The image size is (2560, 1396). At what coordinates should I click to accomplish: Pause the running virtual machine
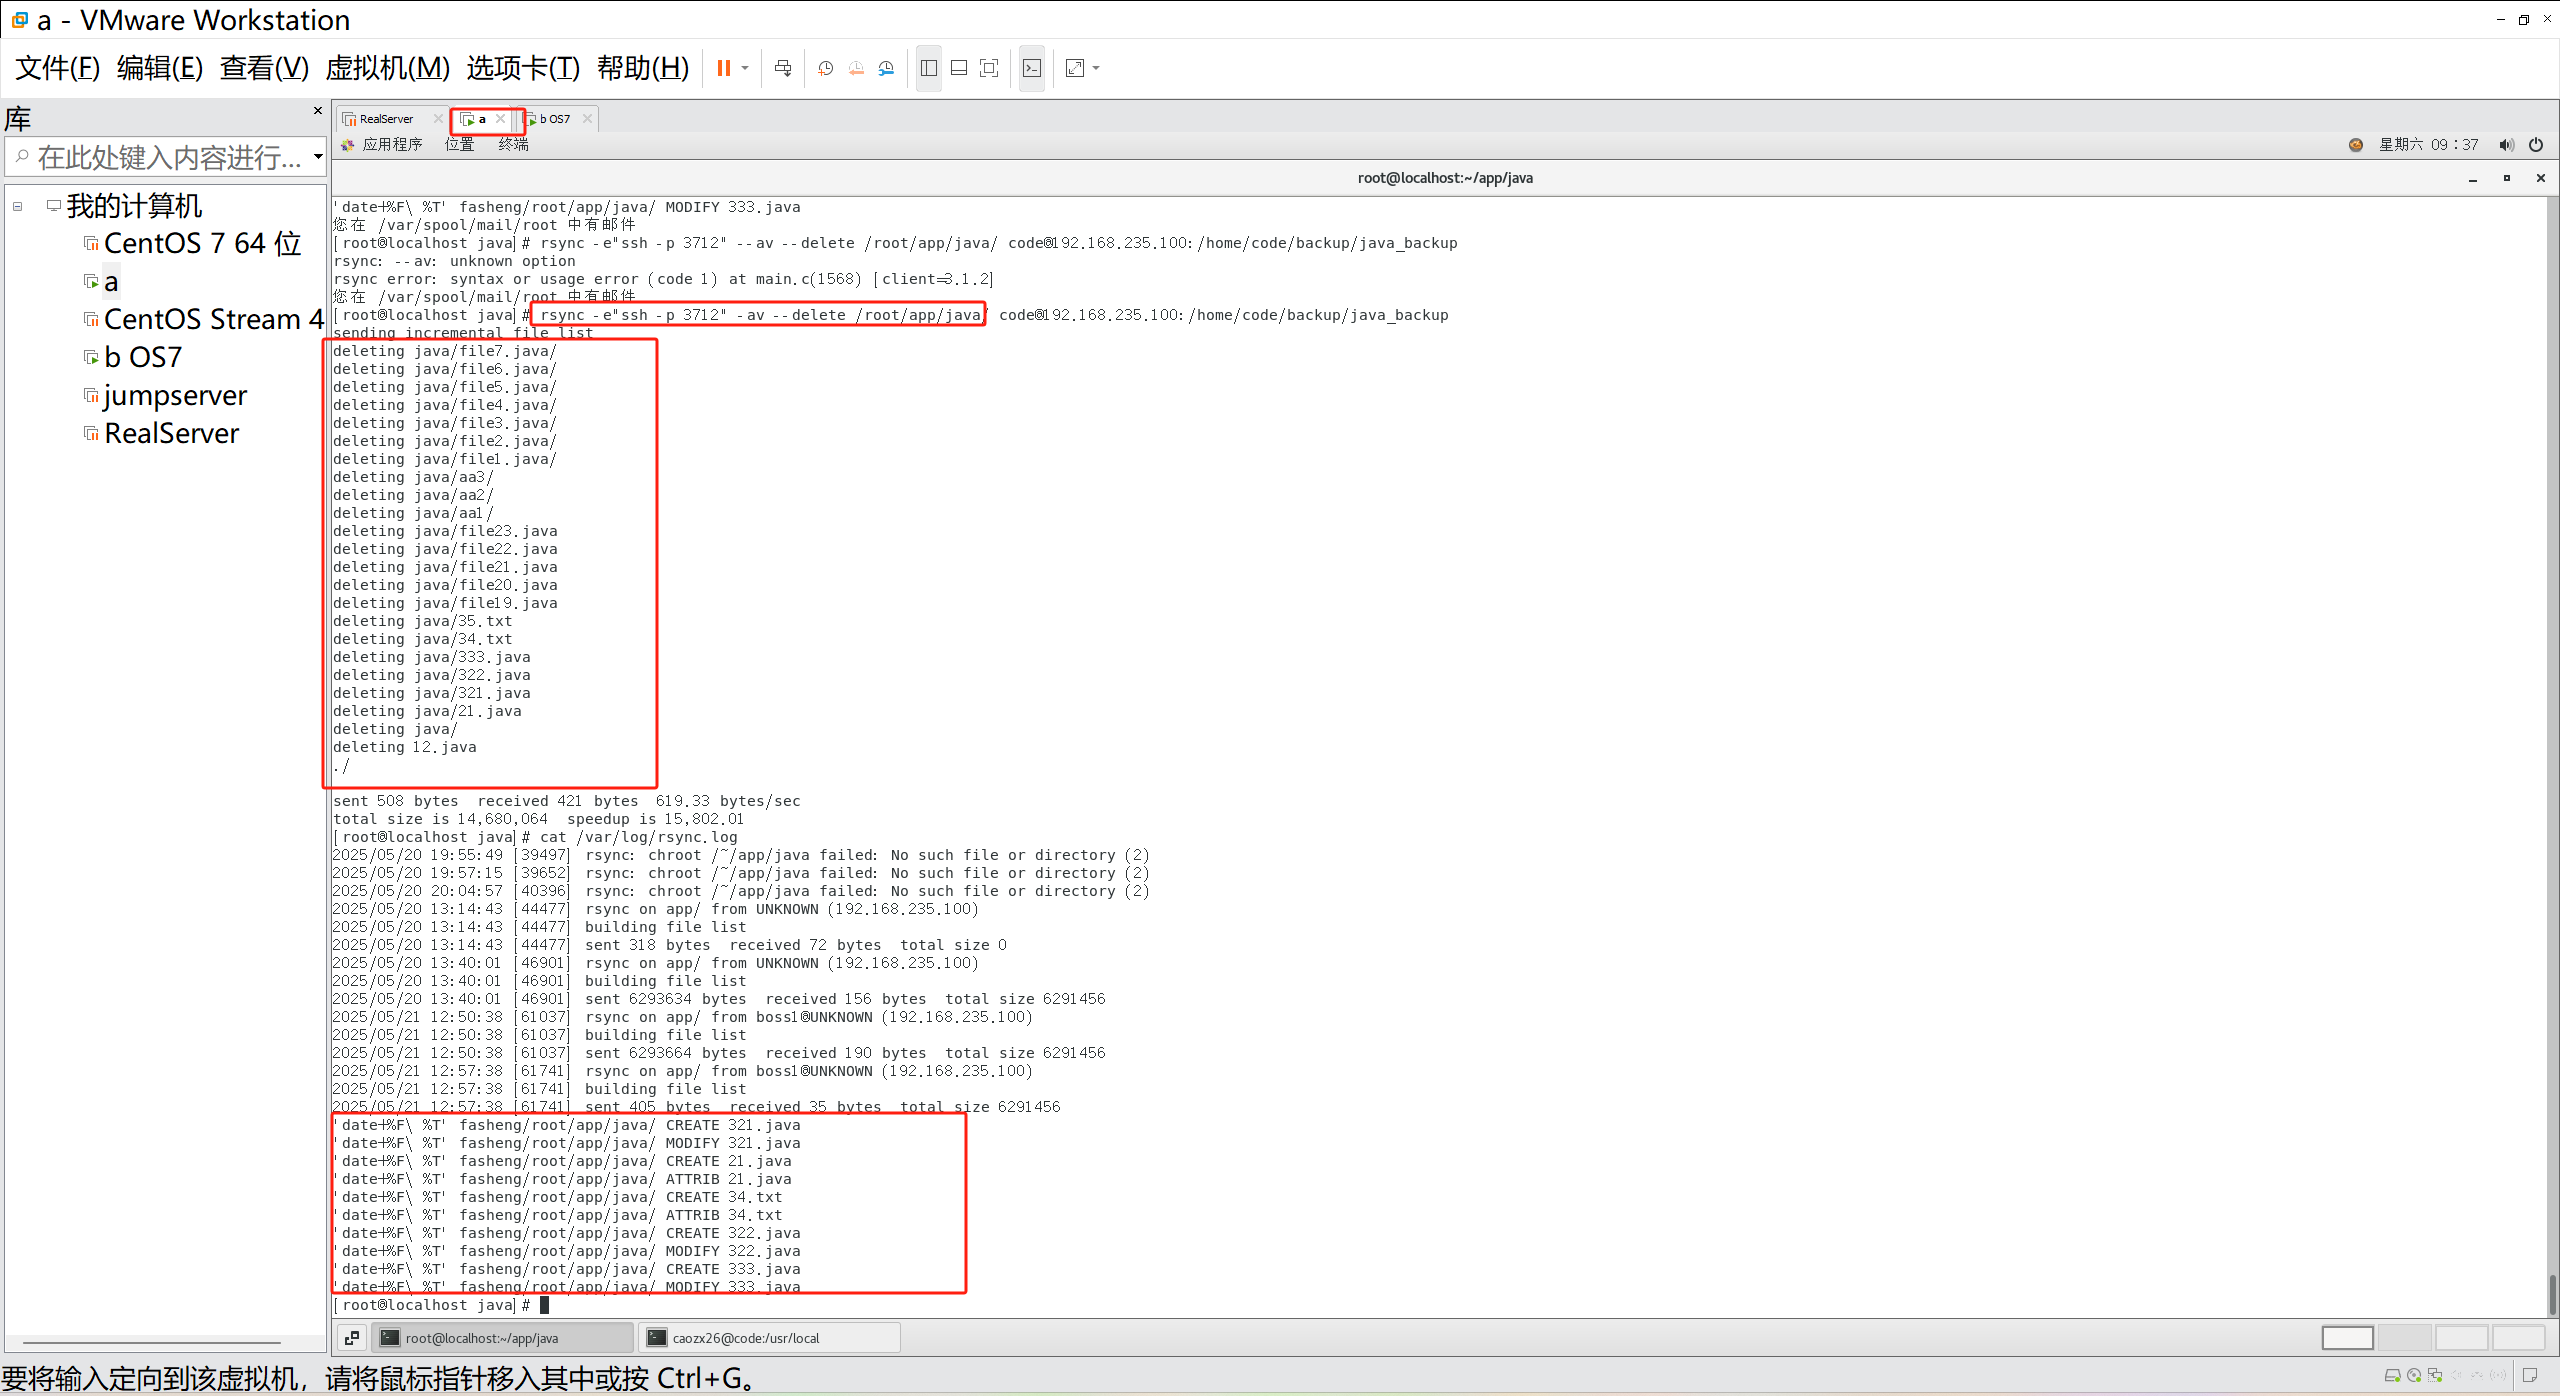click(x=723, y=68)
